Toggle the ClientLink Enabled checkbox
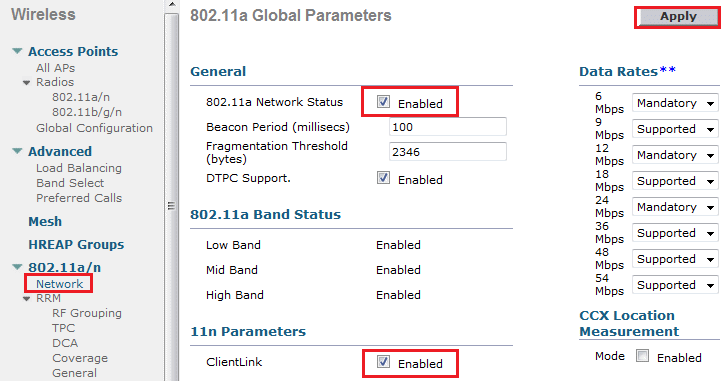Screen dimensions: 725x381 [383, 362]
